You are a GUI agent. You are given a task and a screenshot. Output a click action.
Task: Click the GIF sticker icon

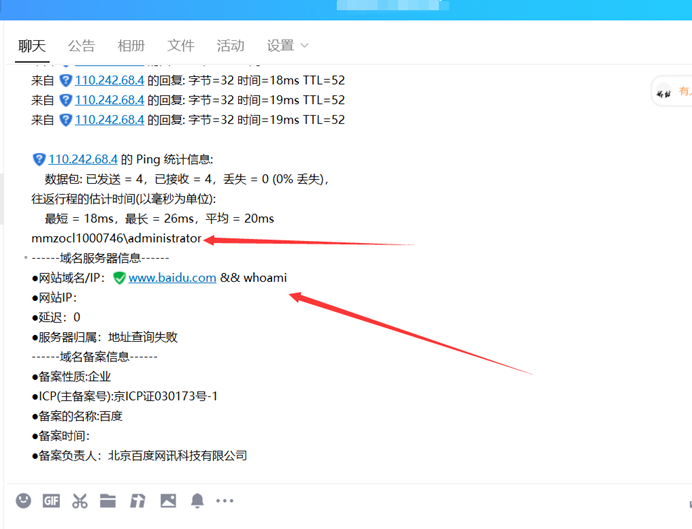coord(51,500)
